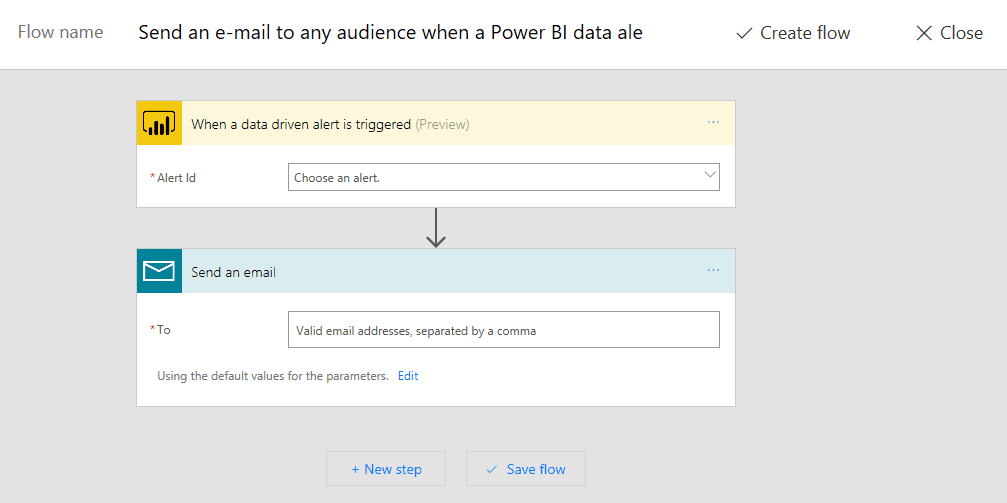Click the To email addresses field

[x=504, y=330]
